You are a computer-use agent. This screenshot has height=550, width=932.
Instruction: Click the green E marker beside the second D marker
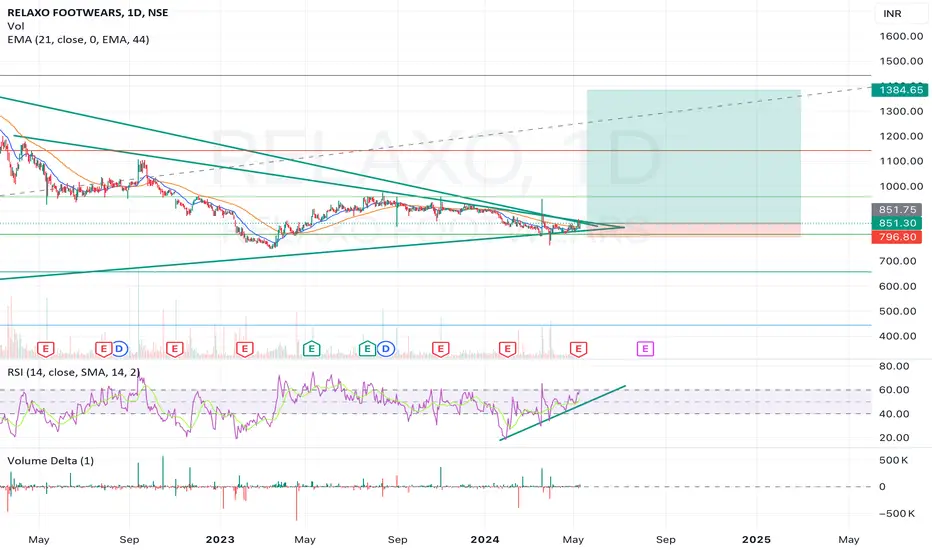click(367, 348)
